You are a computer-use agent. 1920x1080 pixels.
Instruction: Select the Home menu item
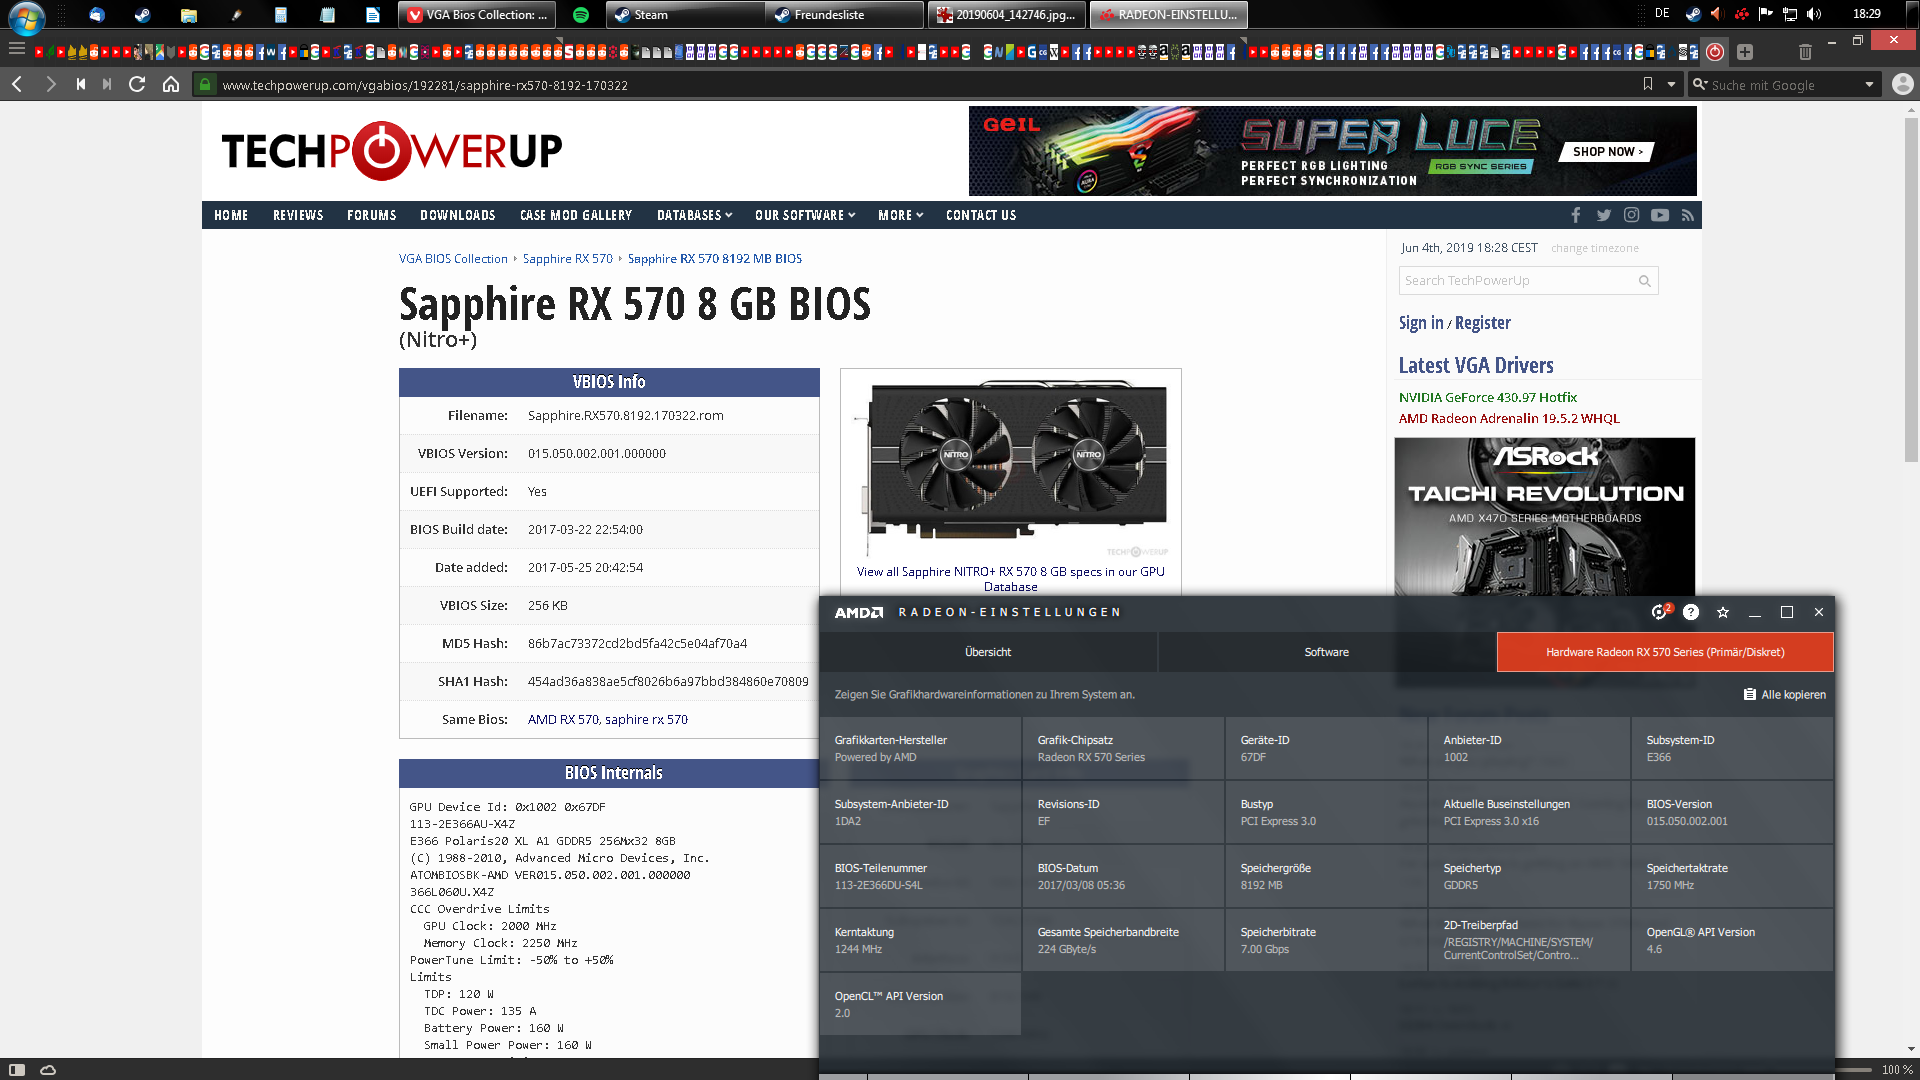[231, 215]
